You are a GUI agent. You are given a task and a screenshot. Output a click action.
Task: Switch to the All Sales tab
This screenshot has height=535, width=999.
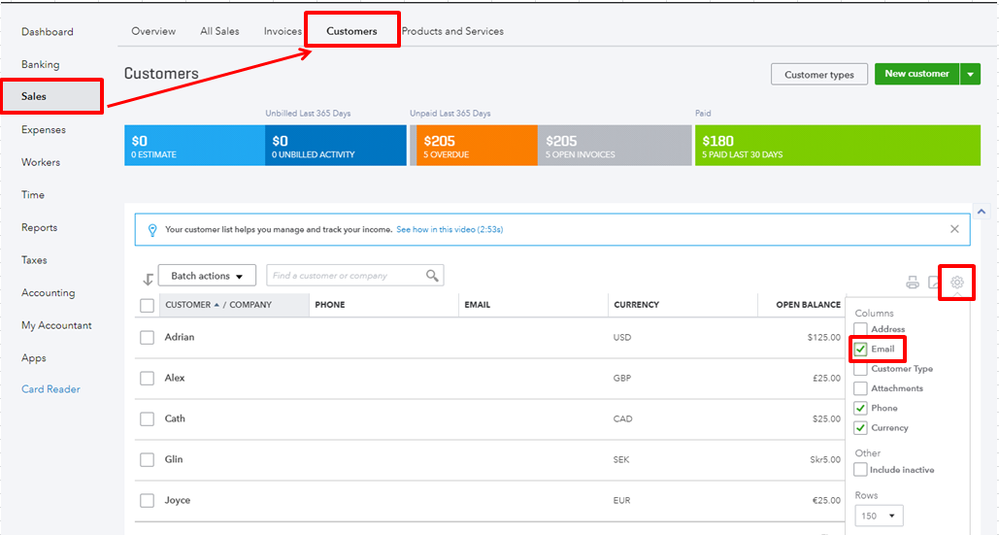pyautogui.click(x=220, y=31)
